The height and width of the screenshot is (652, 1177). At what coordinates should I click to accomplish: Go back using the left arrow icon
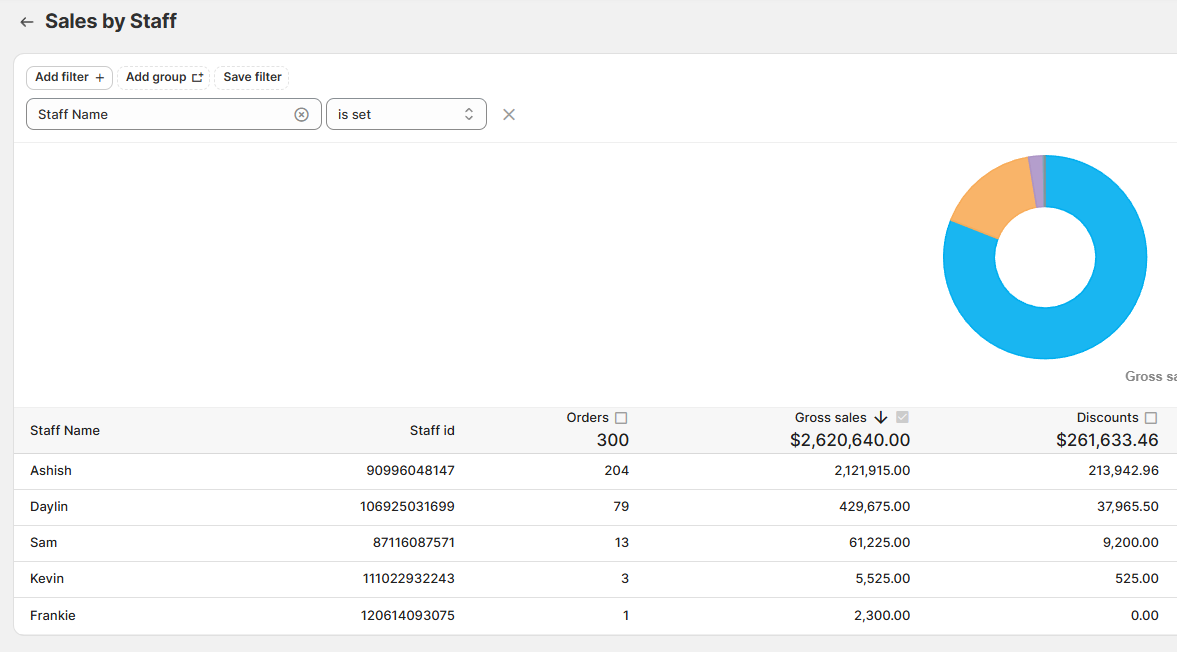(27, 22)
